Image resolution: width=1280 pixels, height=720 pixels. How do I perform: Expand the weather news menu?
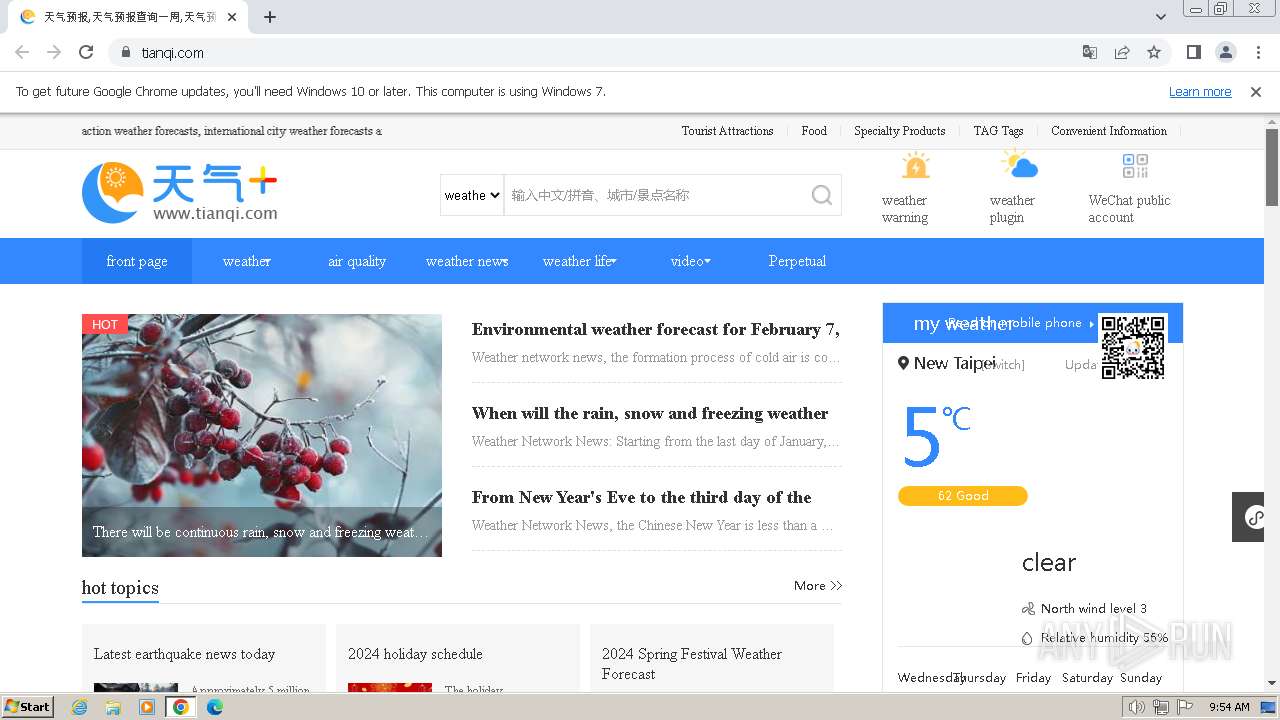point(467,261)
